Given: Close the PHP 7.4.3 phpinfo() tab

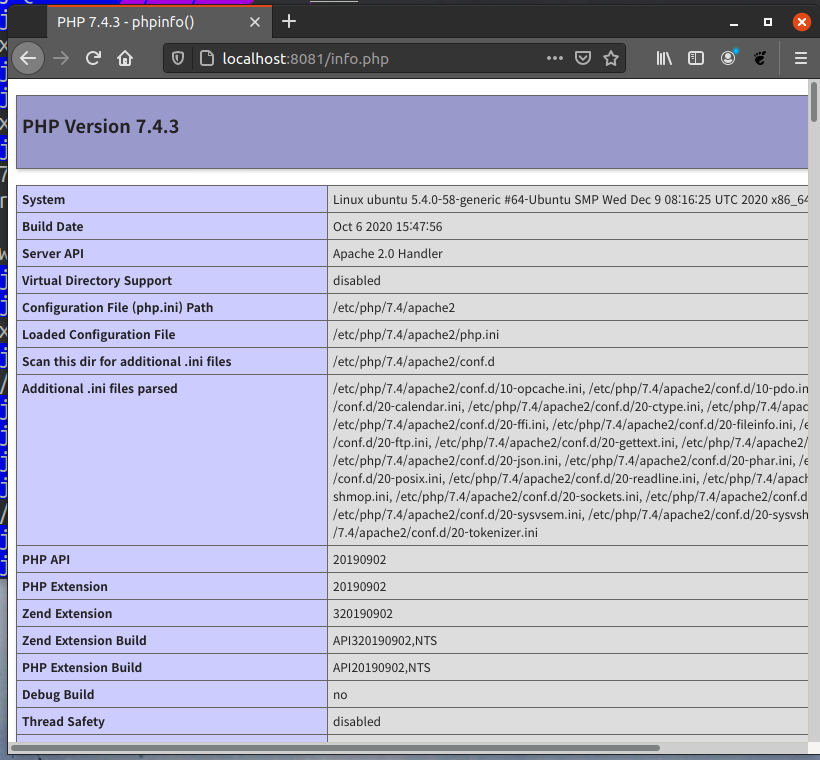Looking at the screenshot, I should pyautogui.click(x=255, y=22).
